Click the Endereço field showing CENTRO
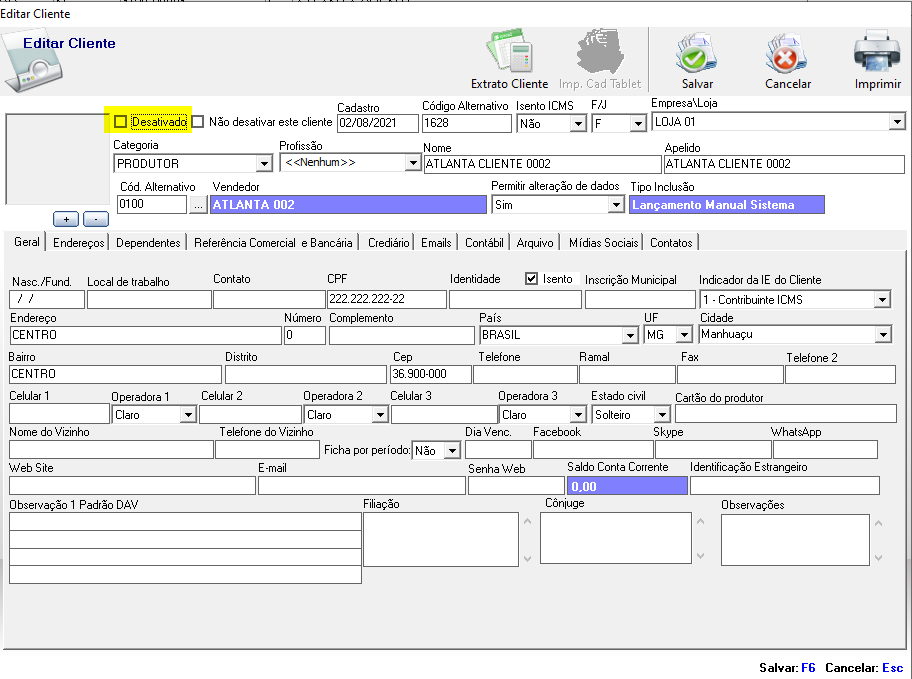 coord(145,335)
